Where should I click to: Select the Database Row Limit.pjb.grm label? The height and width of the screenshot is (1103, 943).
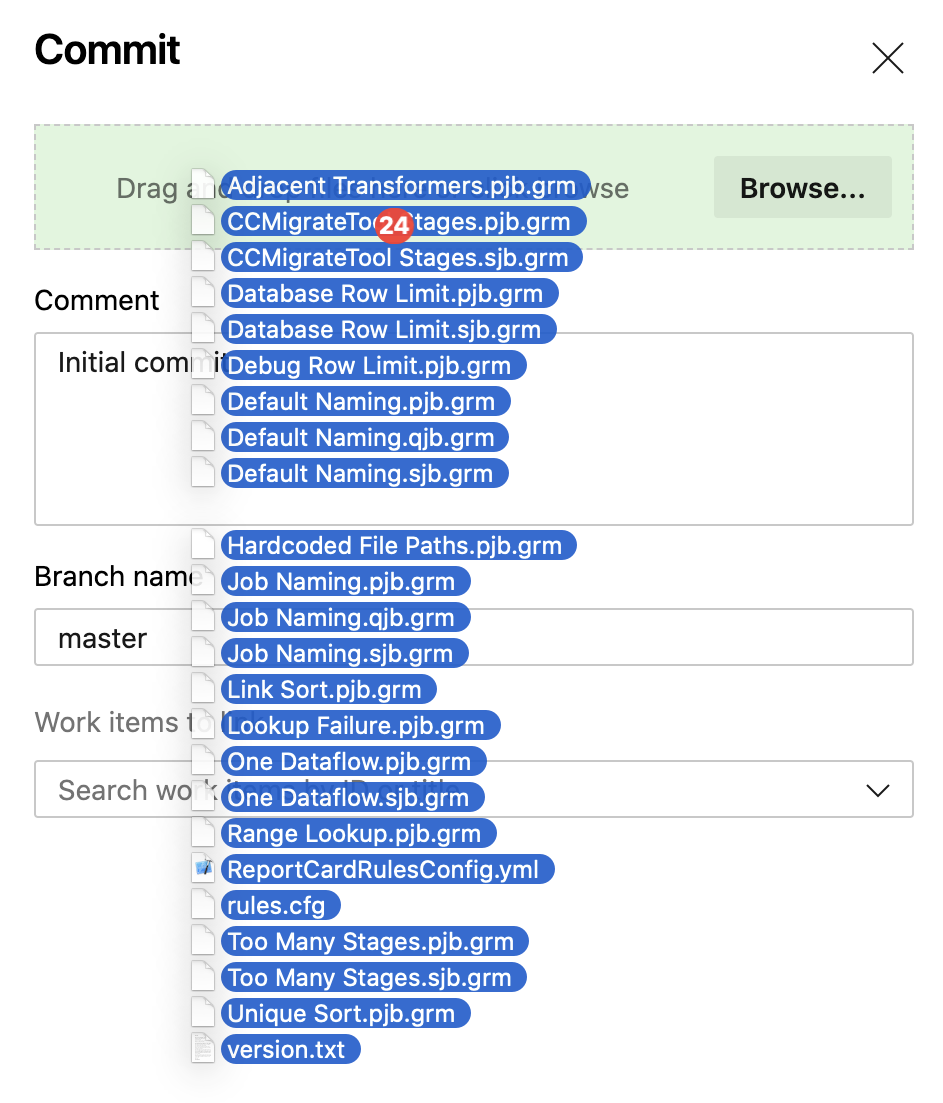(x=385, y=294)
